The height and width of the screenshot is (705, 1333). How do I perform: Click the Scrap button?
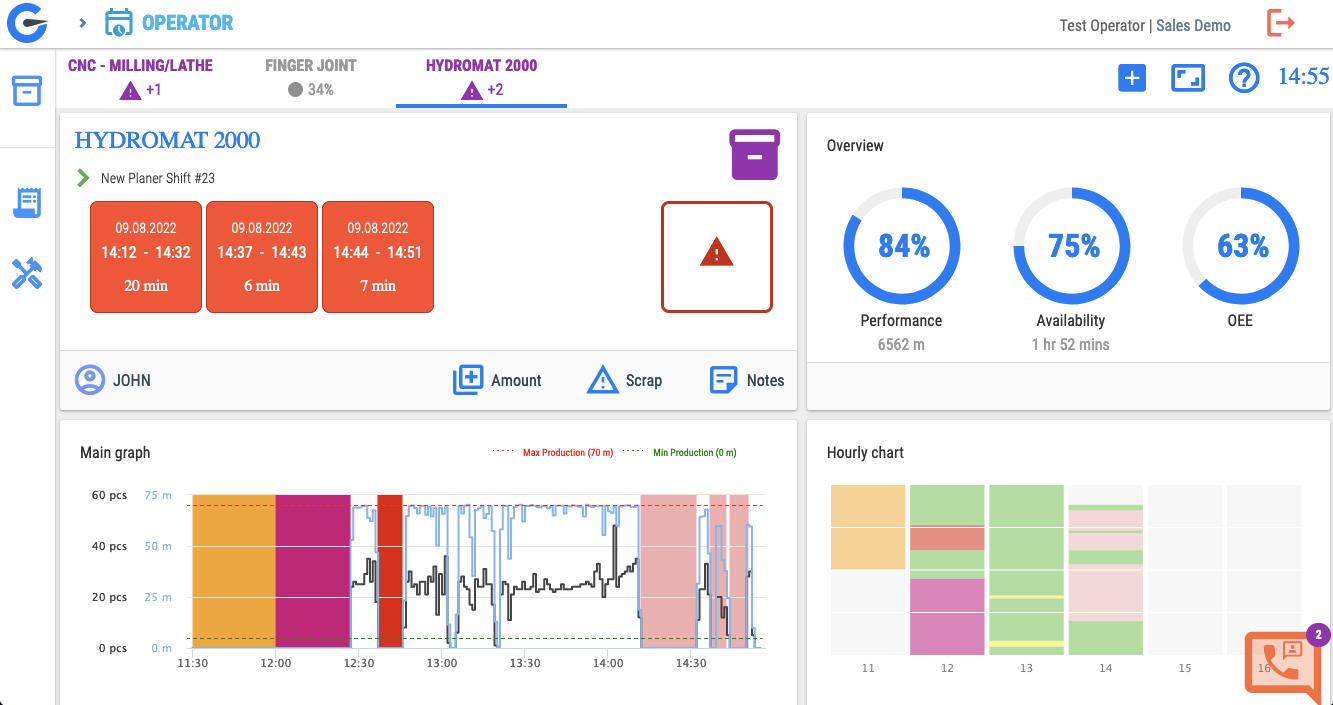coord(624,380)
